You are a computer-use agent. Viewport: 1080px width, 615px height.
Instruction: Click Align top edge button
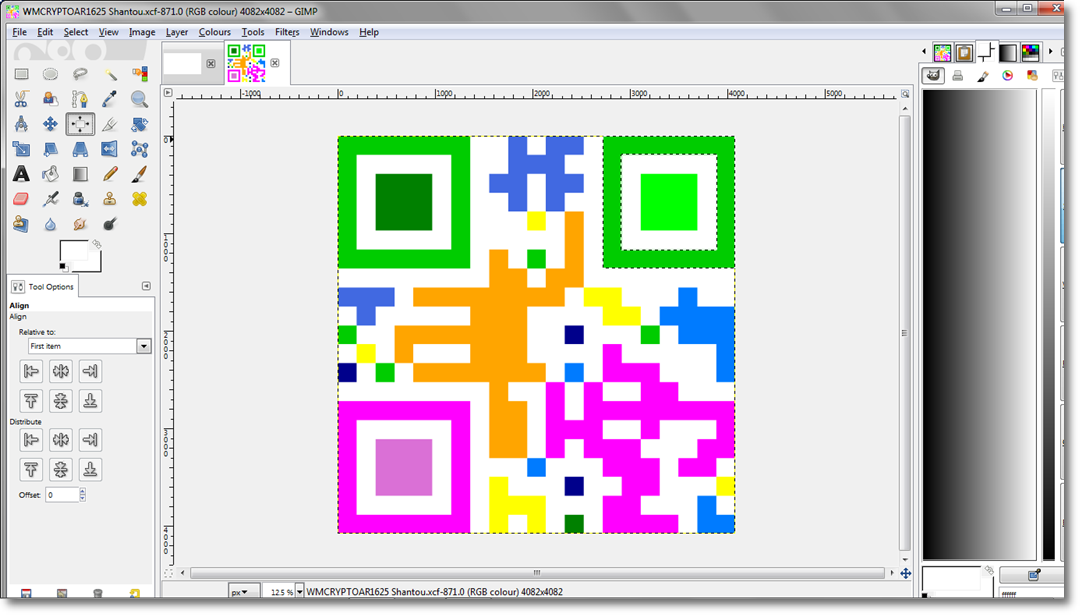click(31, 401)
